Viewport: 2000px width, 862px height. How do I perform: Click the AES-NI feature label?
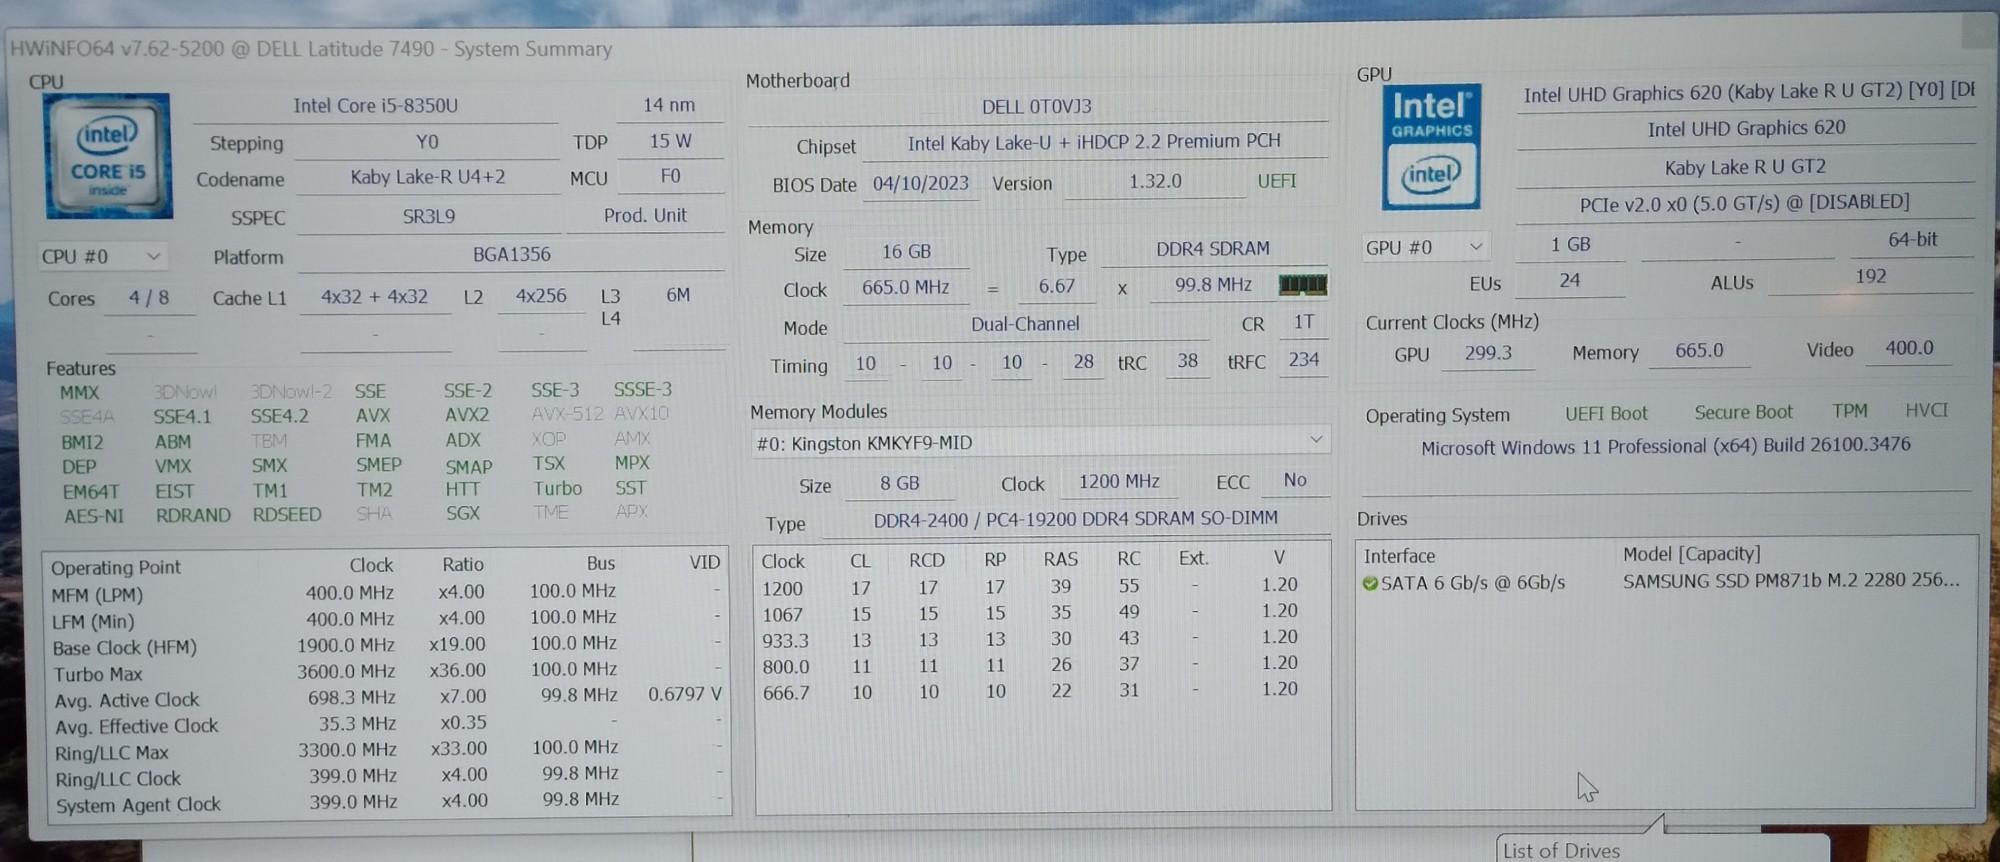(94, 516)
